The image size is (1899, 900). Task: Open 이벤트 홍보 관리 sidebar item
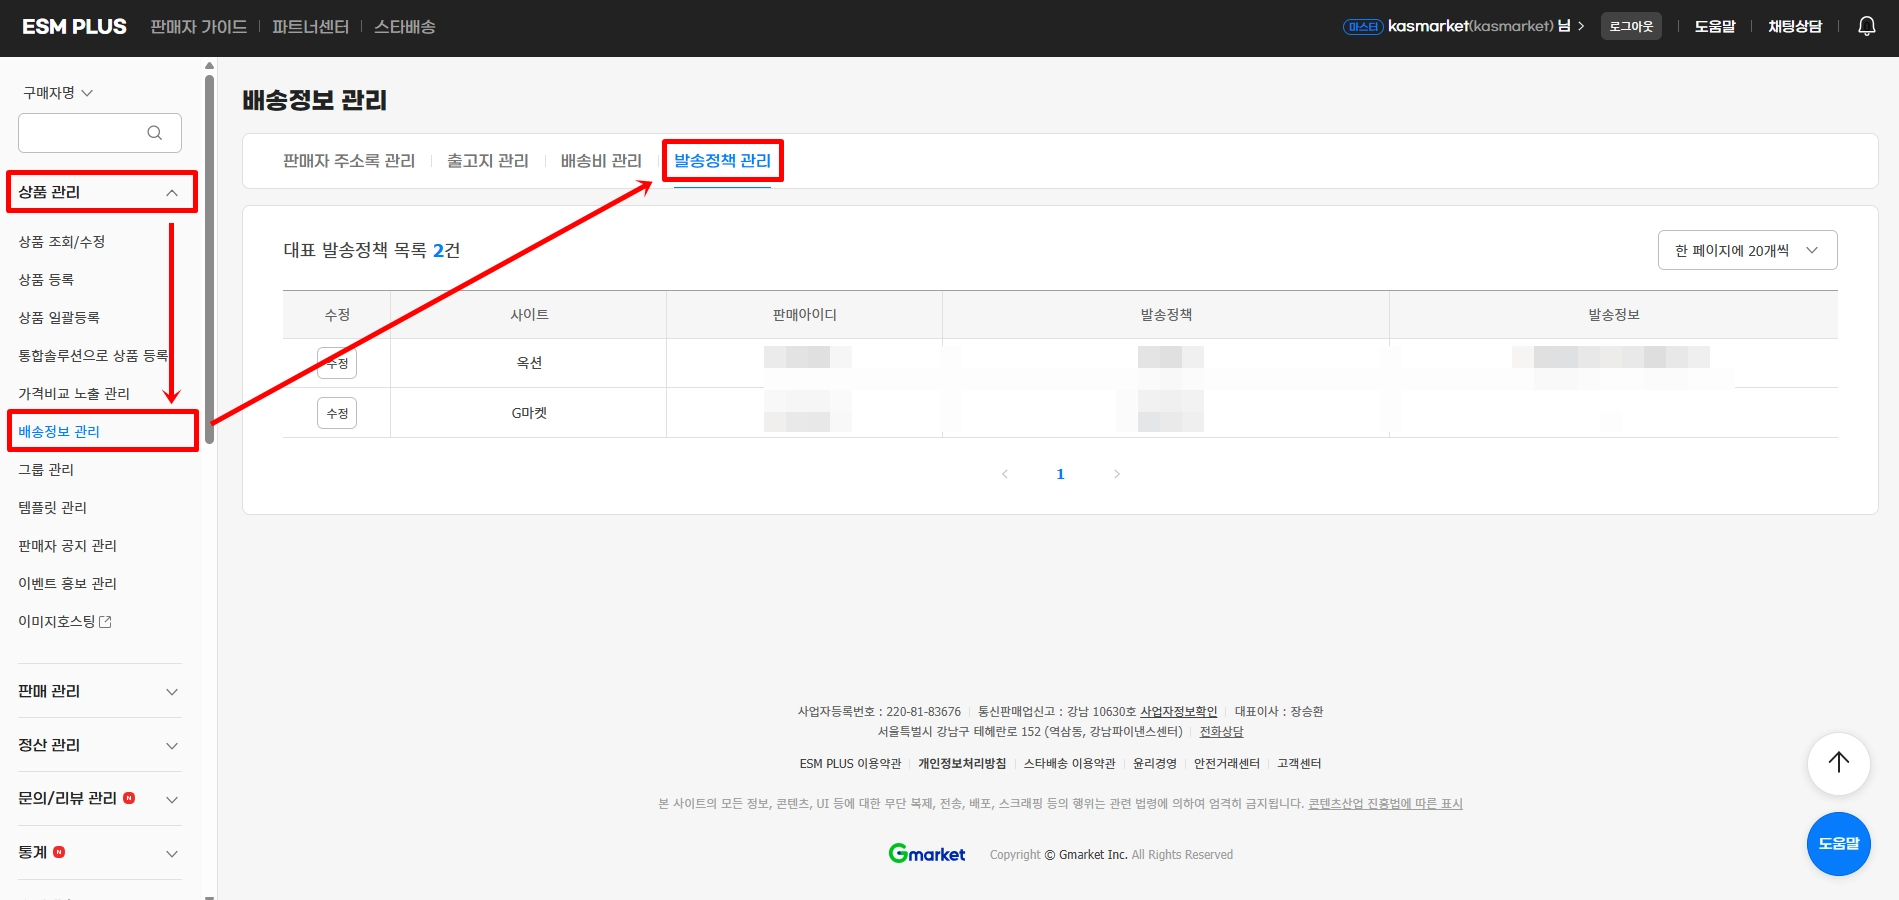pyautogui.click(x=67, y=584)
